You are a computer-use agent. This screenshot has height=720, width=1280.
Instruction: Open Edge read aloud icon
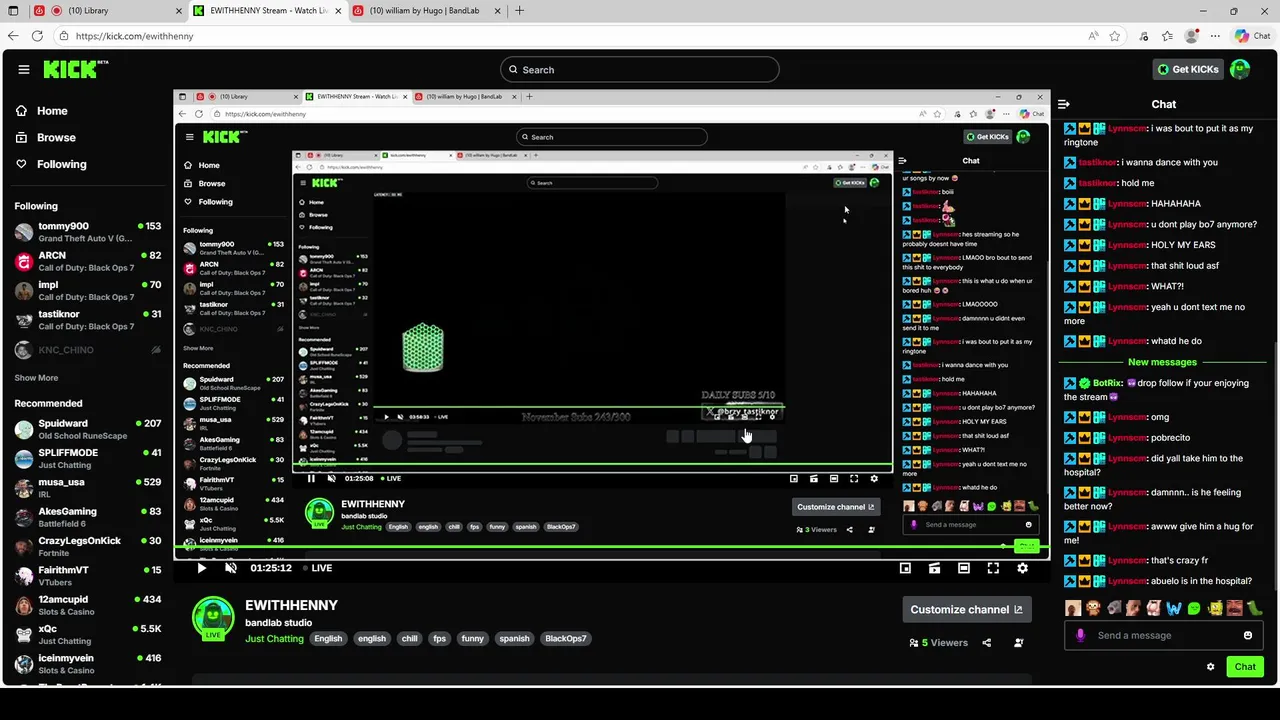pos(1093,36)
